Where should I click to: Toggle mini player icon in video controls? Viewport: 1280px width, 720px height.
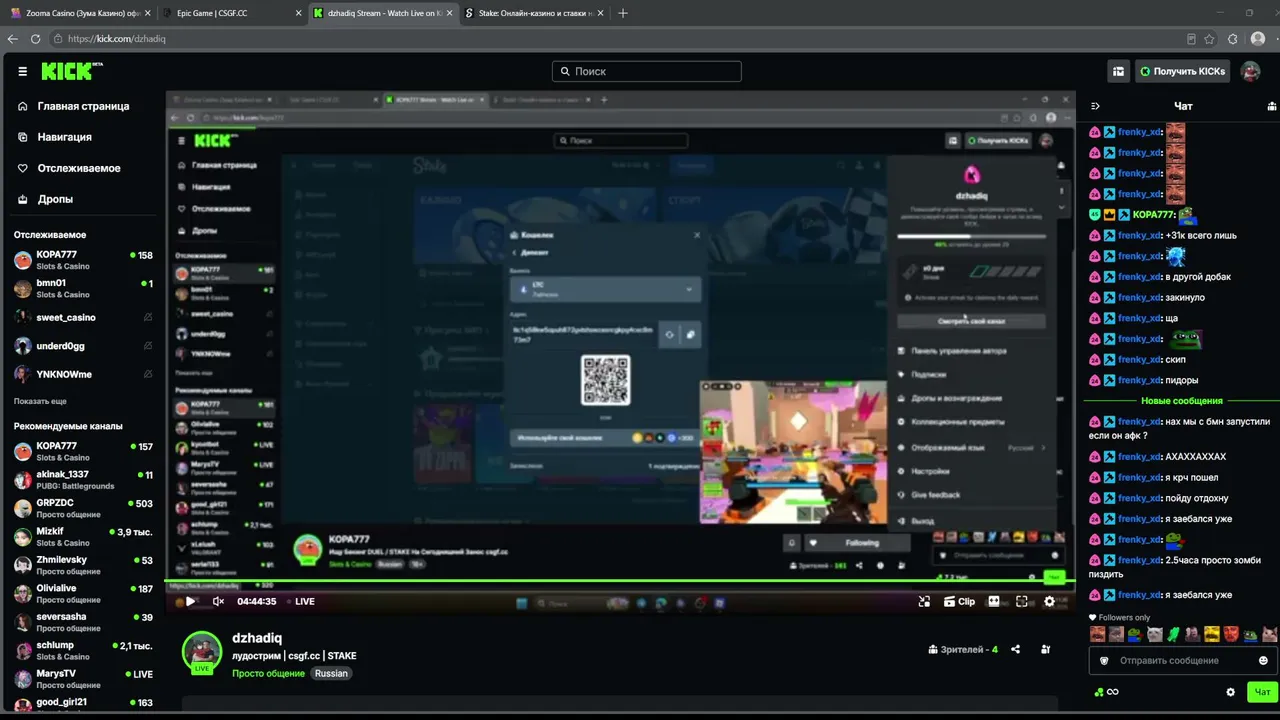coord(924,601)
